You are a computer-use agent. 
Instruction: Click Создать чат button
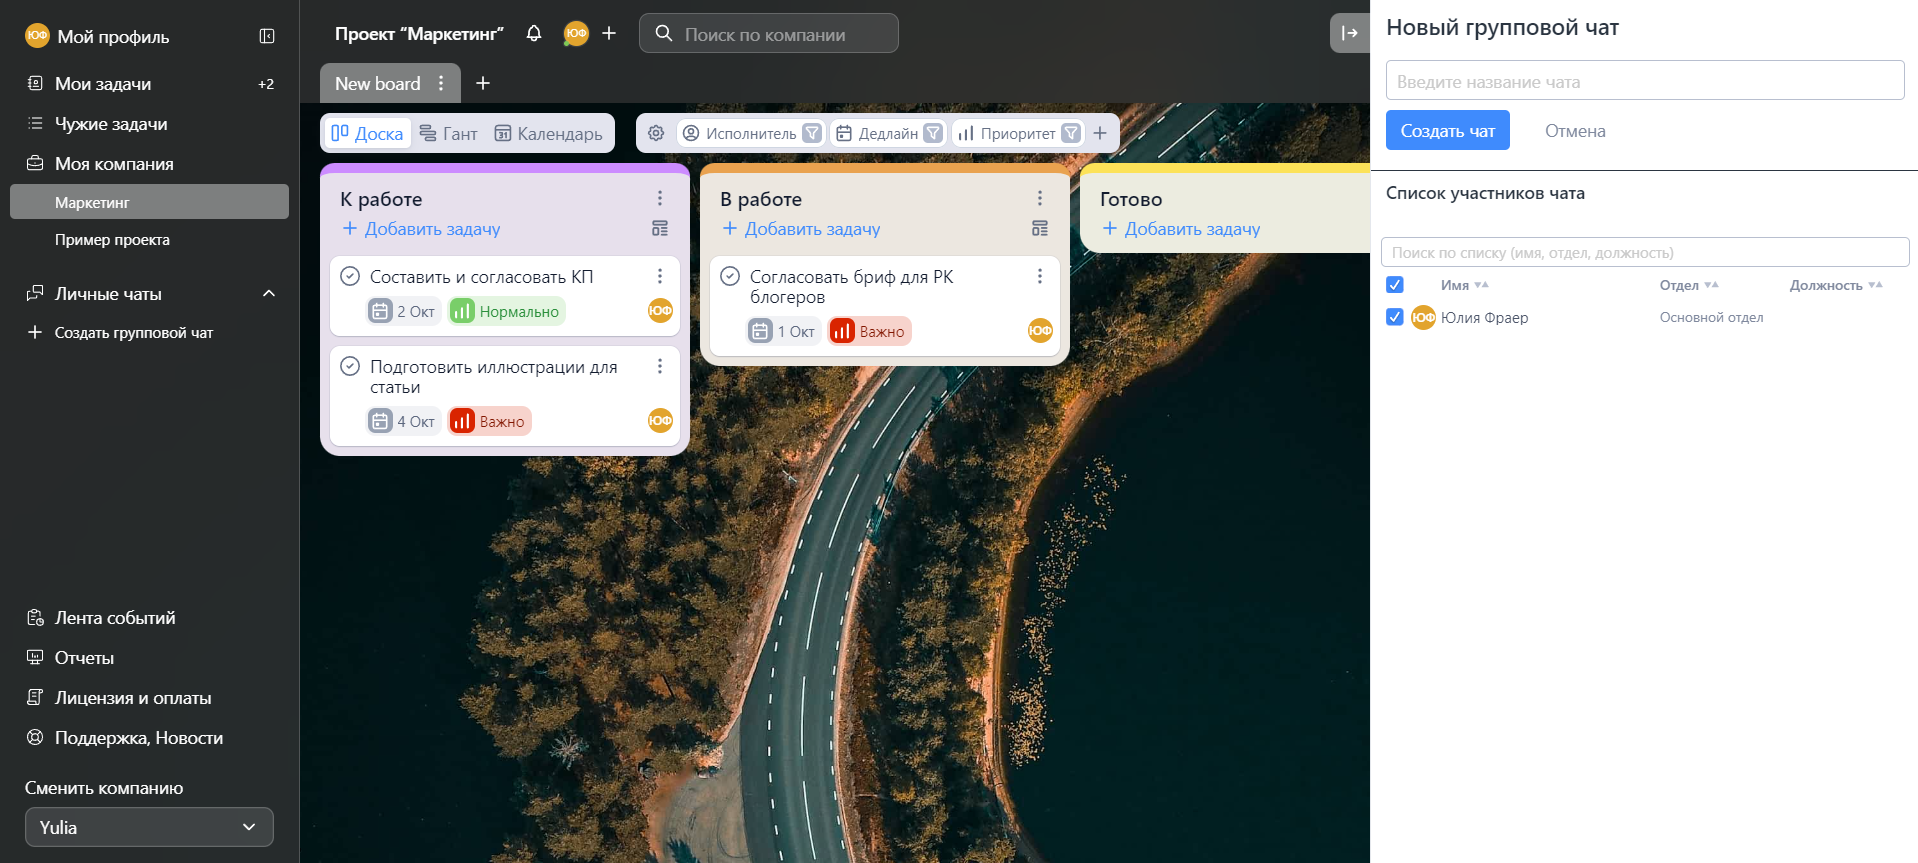(1447, 131)
